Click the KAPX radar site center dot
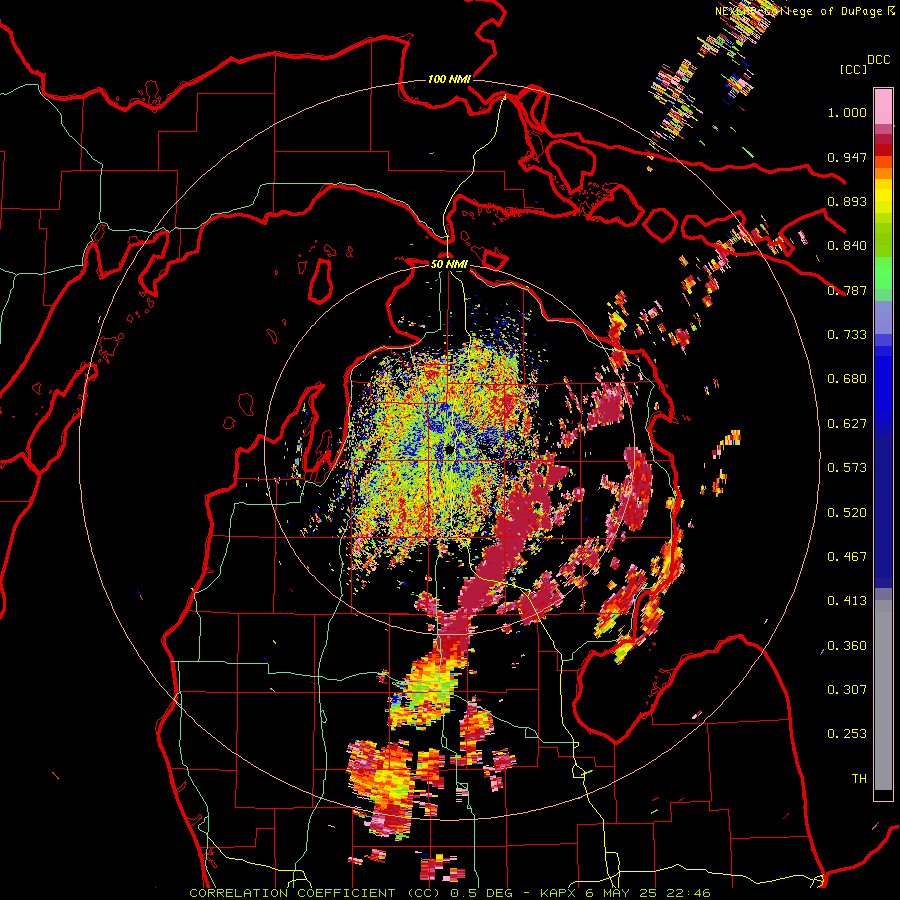The height and width of the screenshot is (900, 900). click(449, 449)
